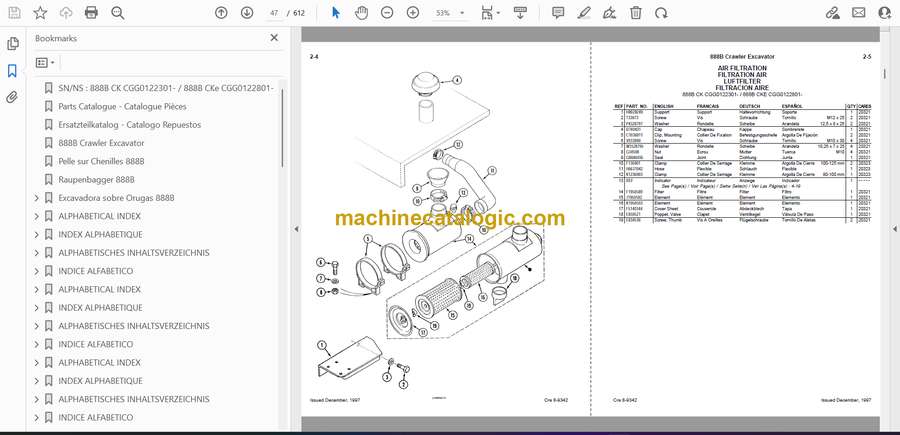Open the Attachments paperclip panel
This screenshot has height=435, width=900.
point(12,97)
